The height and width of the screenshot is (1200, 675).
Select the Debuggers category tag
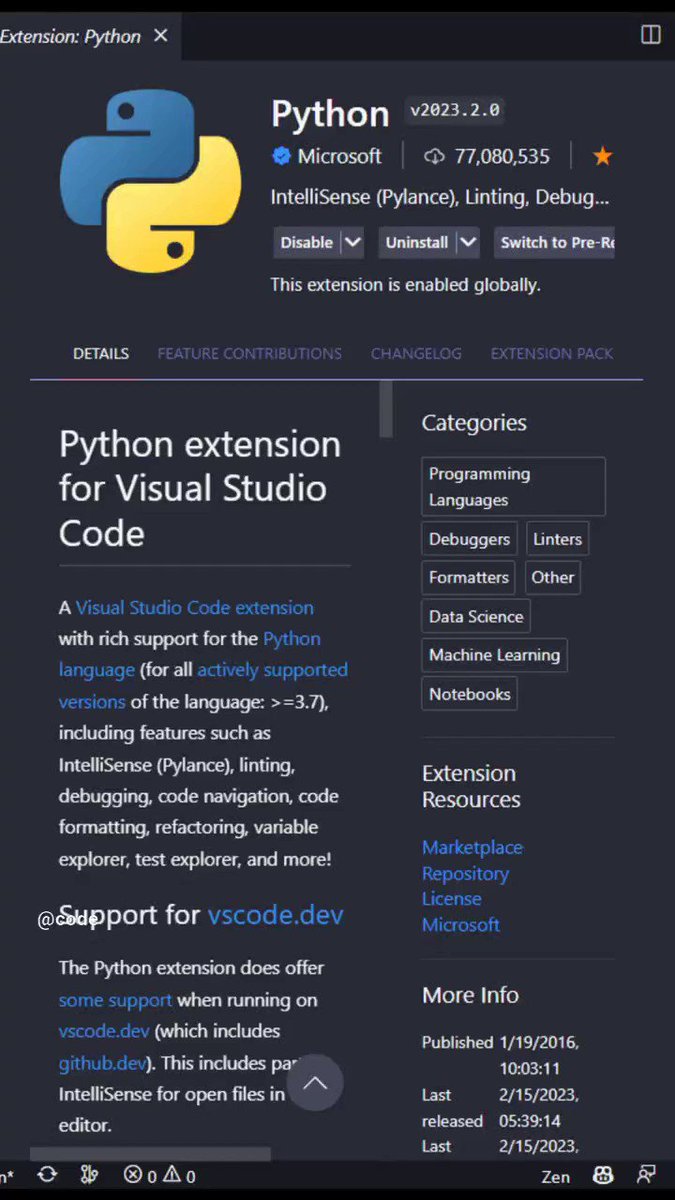point(469,539)
